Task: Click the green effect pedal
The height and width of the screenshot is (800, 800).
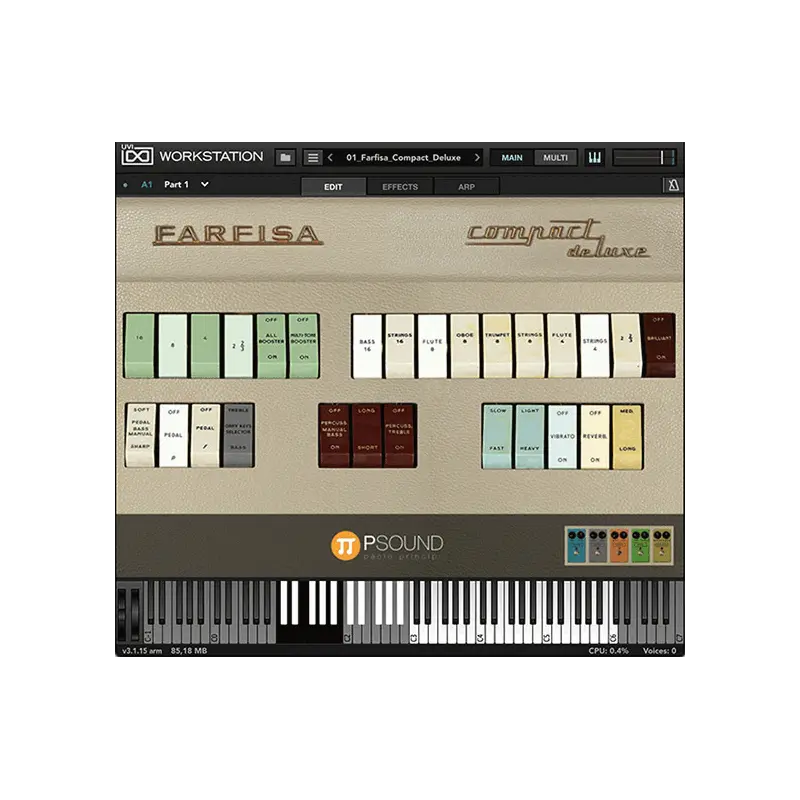Action: click(640, 546)
